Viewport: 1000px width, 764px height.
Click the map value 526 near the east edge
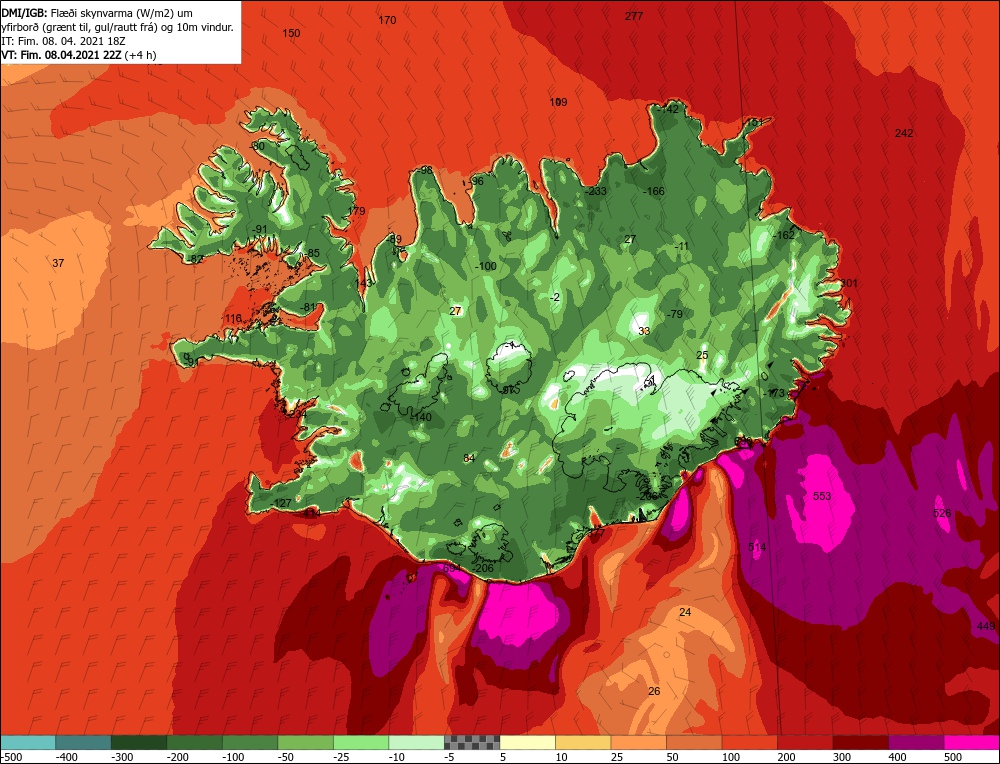point(942,513)
